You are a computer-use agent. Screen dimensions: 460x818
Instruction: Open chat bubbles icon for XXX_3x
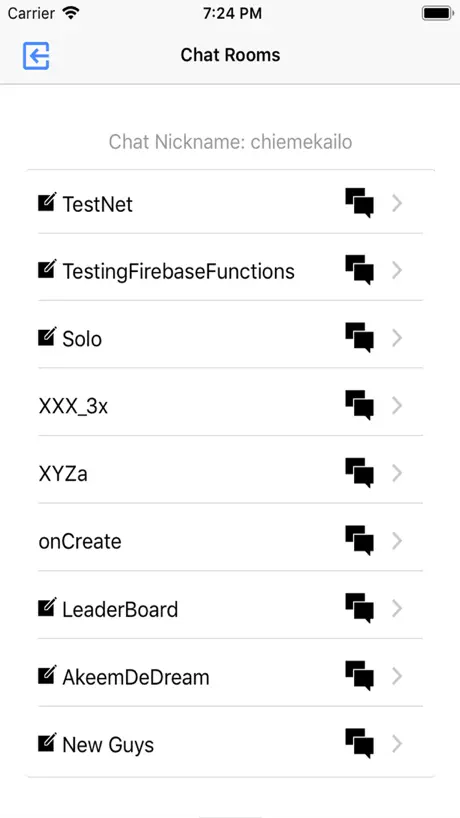coord(359,405)
